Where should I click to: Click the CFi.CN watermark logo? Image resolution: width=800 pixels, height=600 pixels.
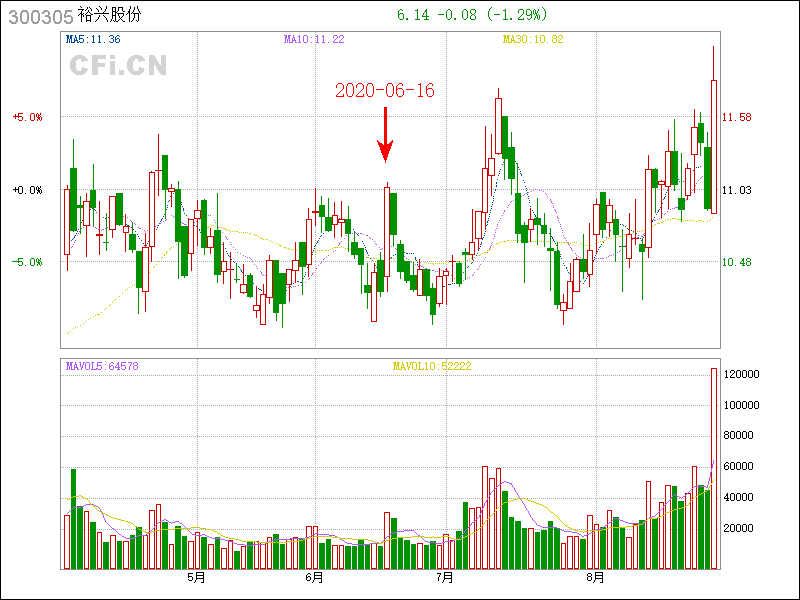coord(117,66)
